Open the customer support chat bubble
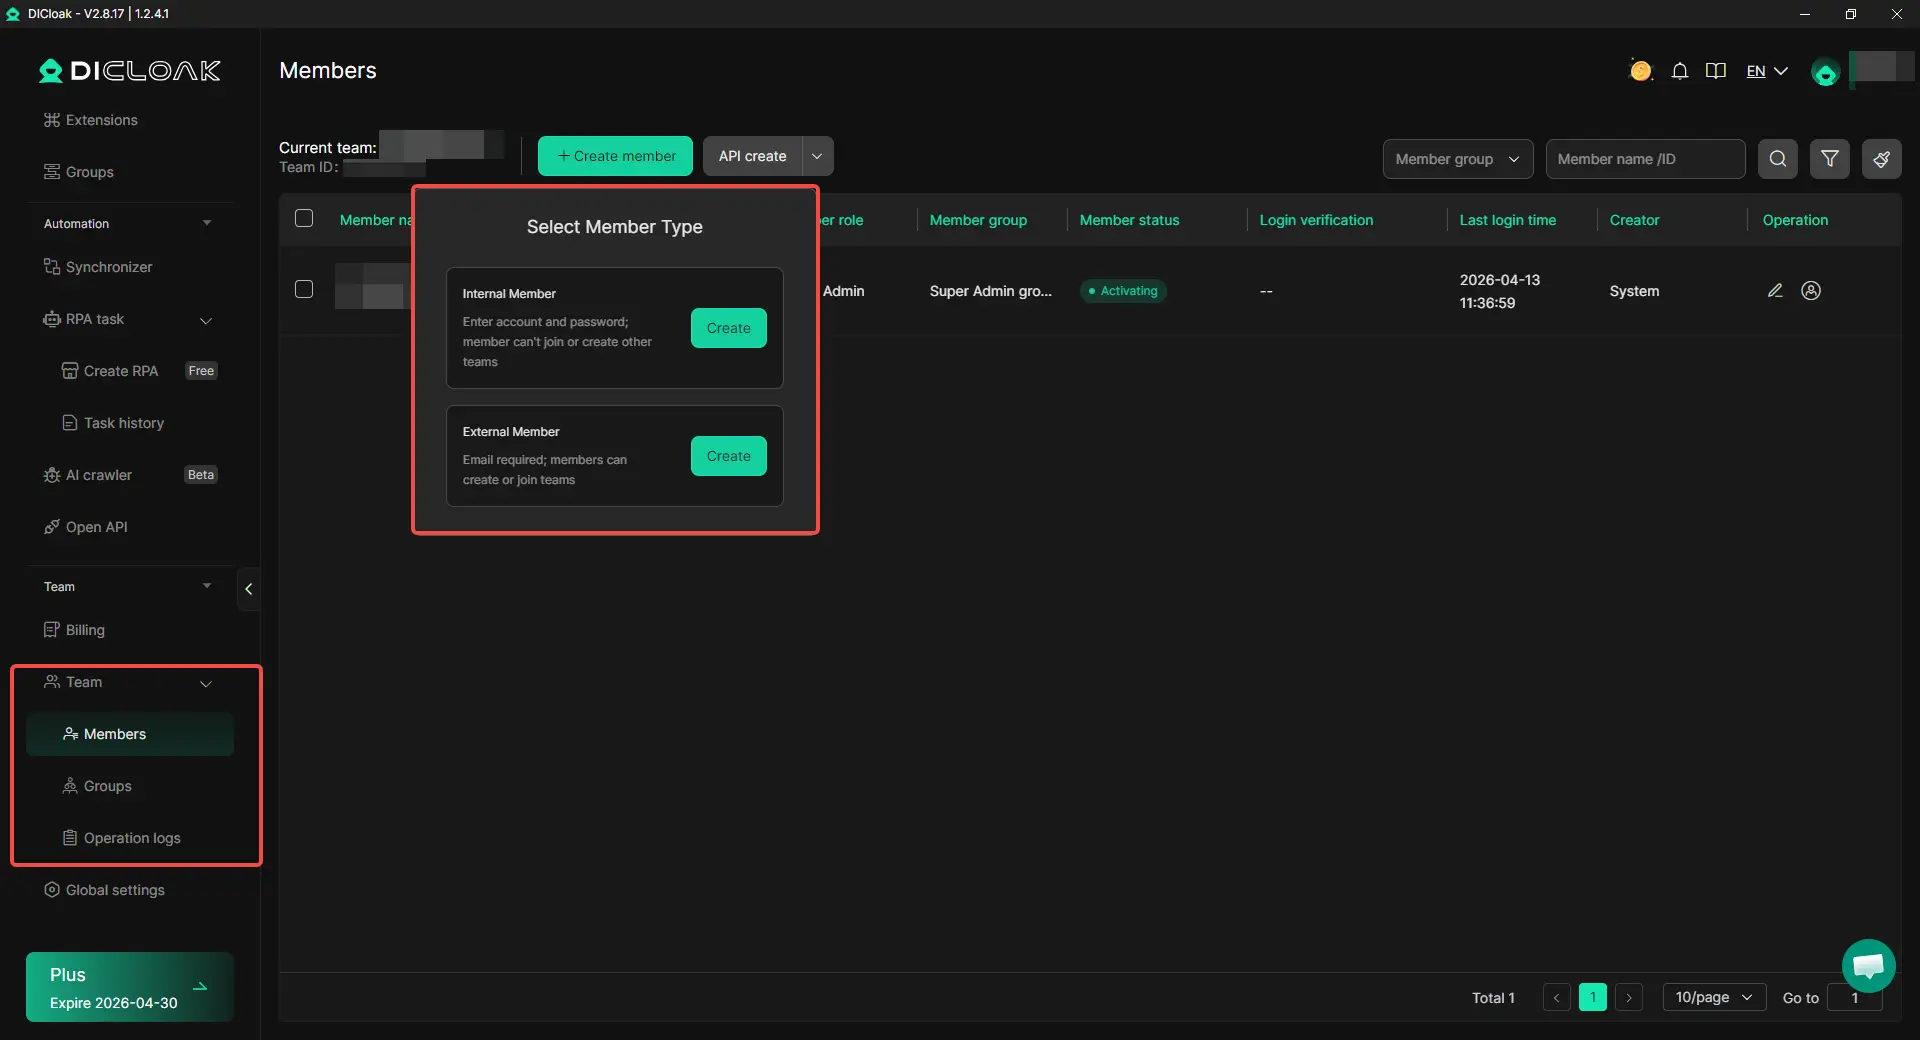1920x1040 pixels. click(x=1868, y=966)
